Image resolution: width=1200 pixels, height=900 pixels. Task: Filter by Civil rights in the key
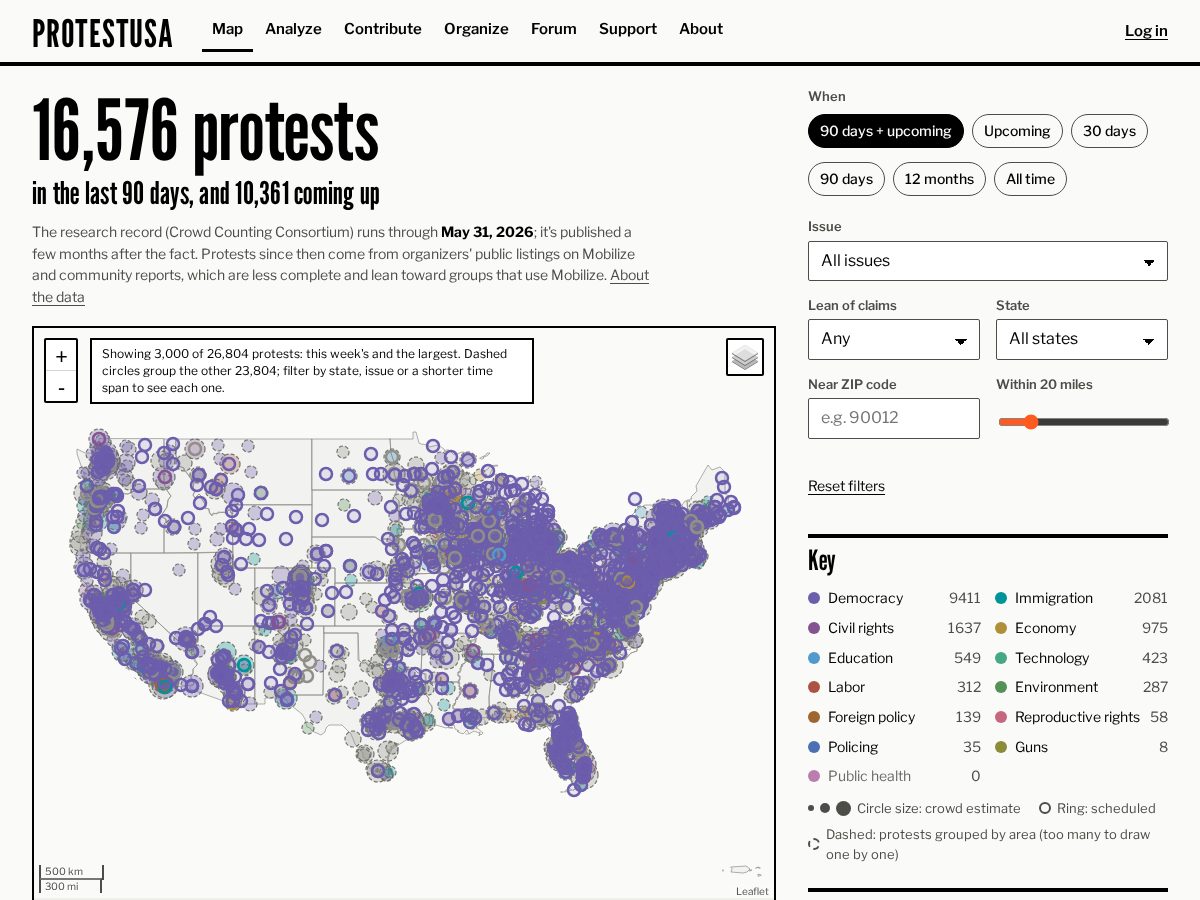click(894, 628)
